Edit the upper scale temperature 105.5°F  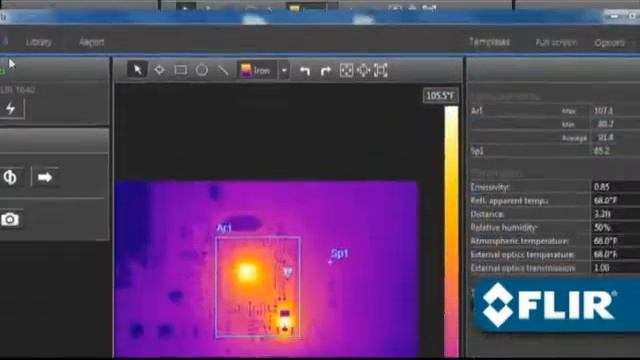click(440, 96)
